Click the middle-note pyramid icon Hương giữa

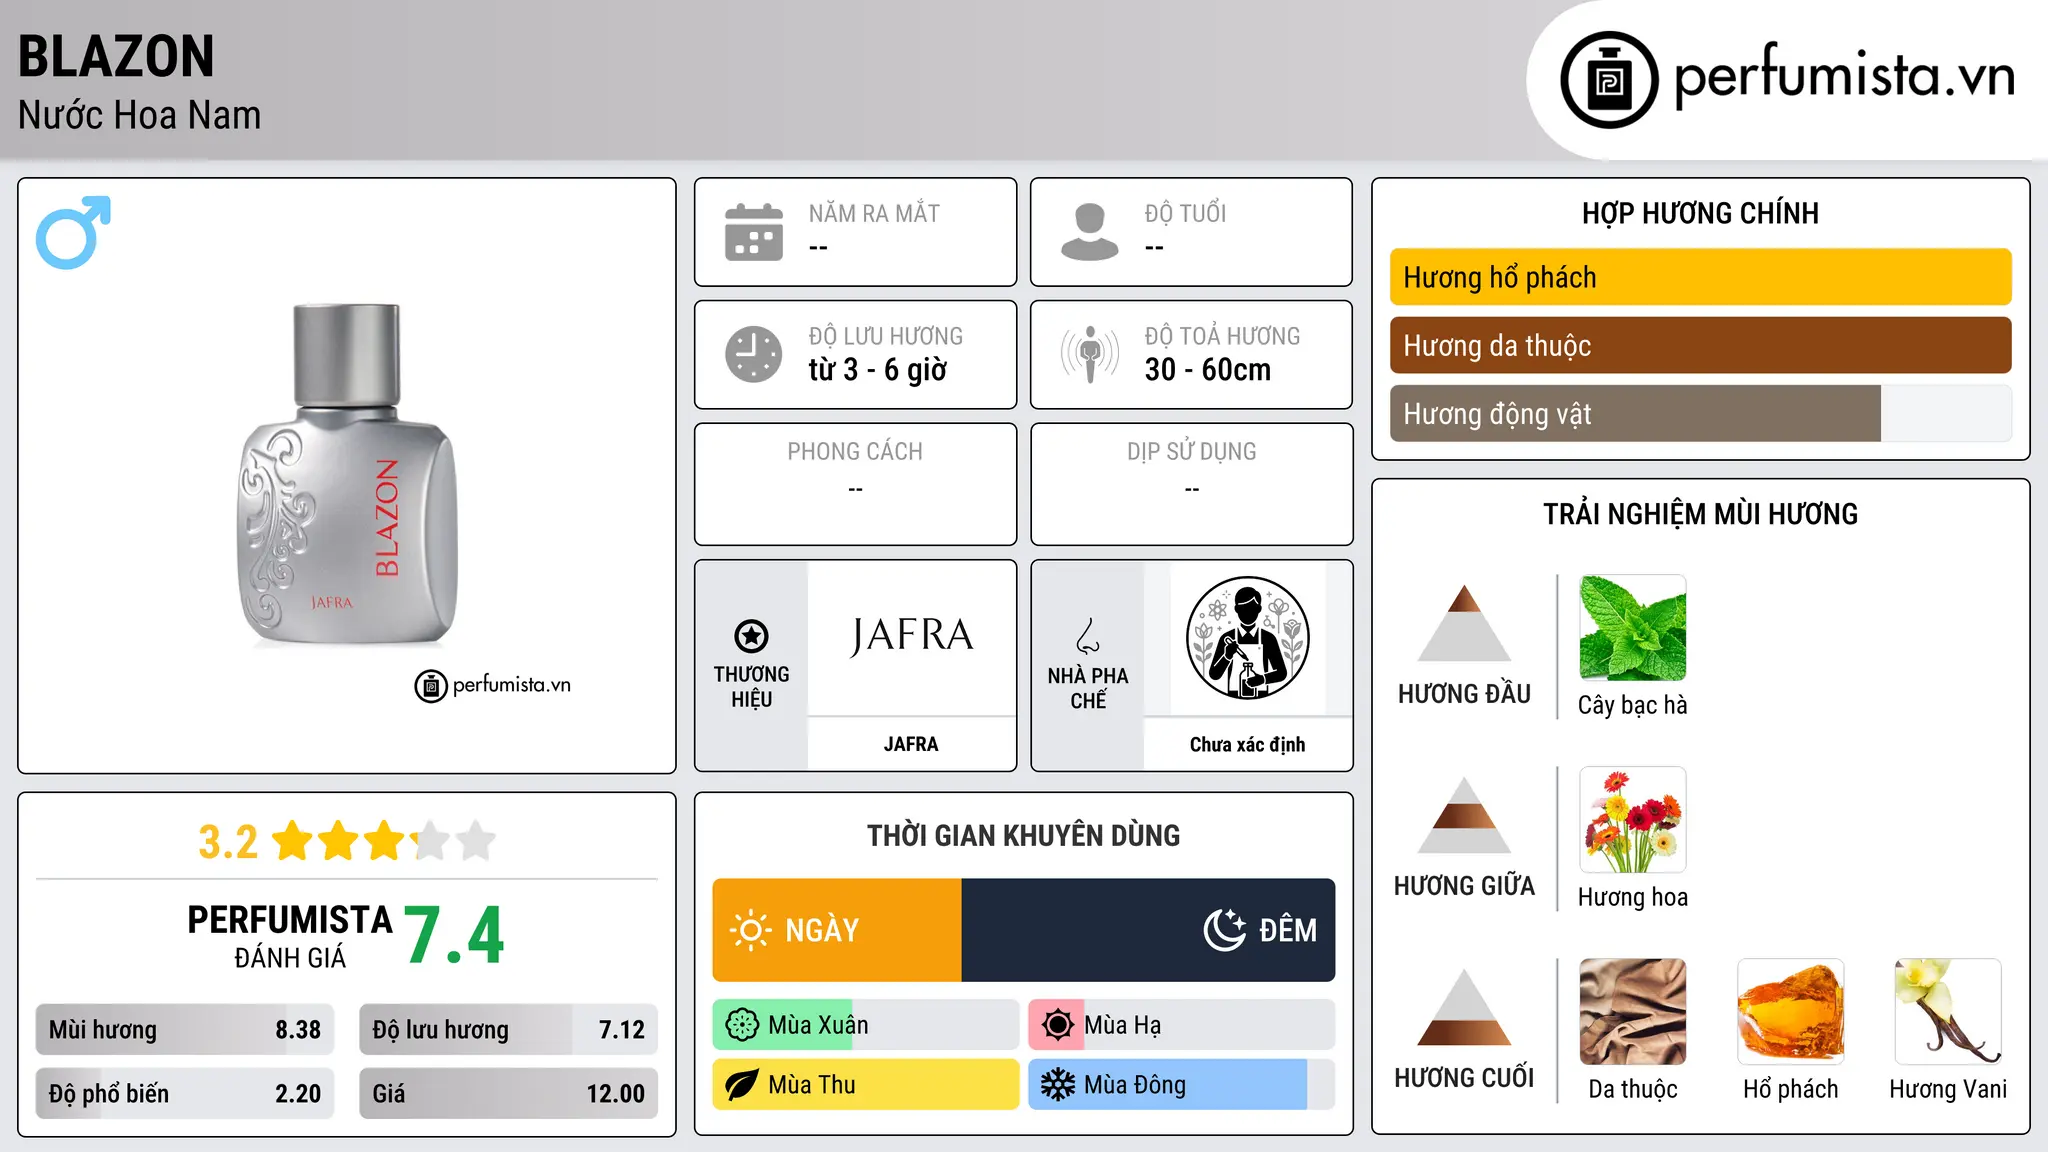click(1464, 815)
